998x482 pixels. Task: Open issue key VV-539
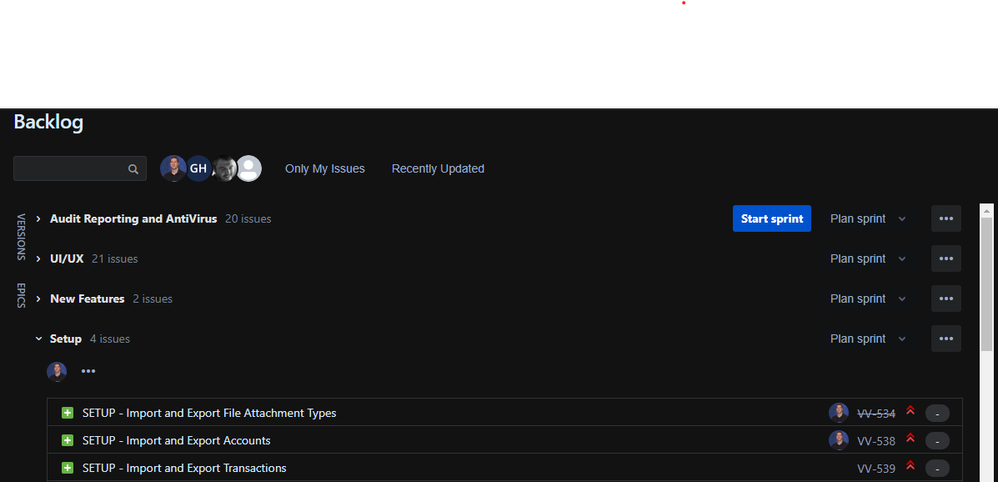[x=876, y=469]
